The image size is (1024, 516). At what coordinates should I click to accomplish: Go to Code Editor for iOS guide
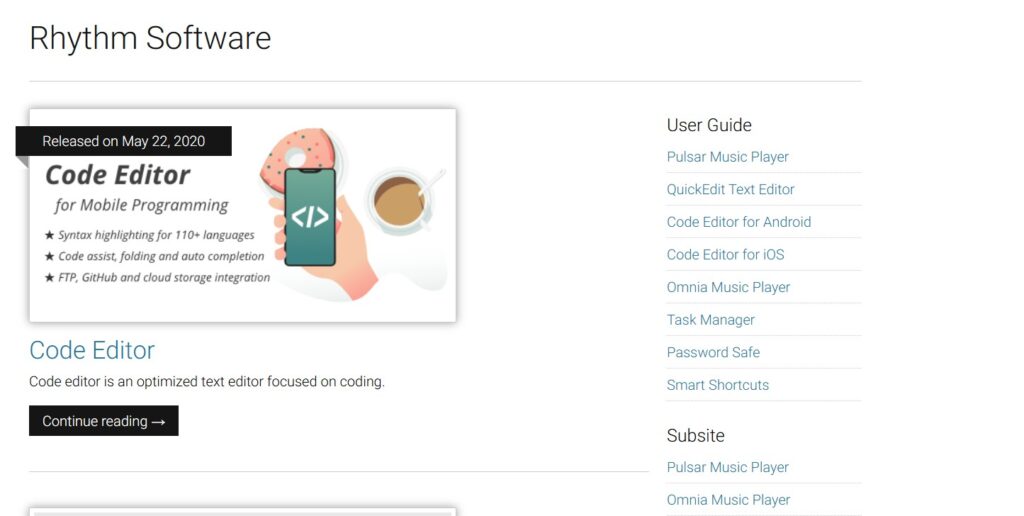[x=725, y=254]
